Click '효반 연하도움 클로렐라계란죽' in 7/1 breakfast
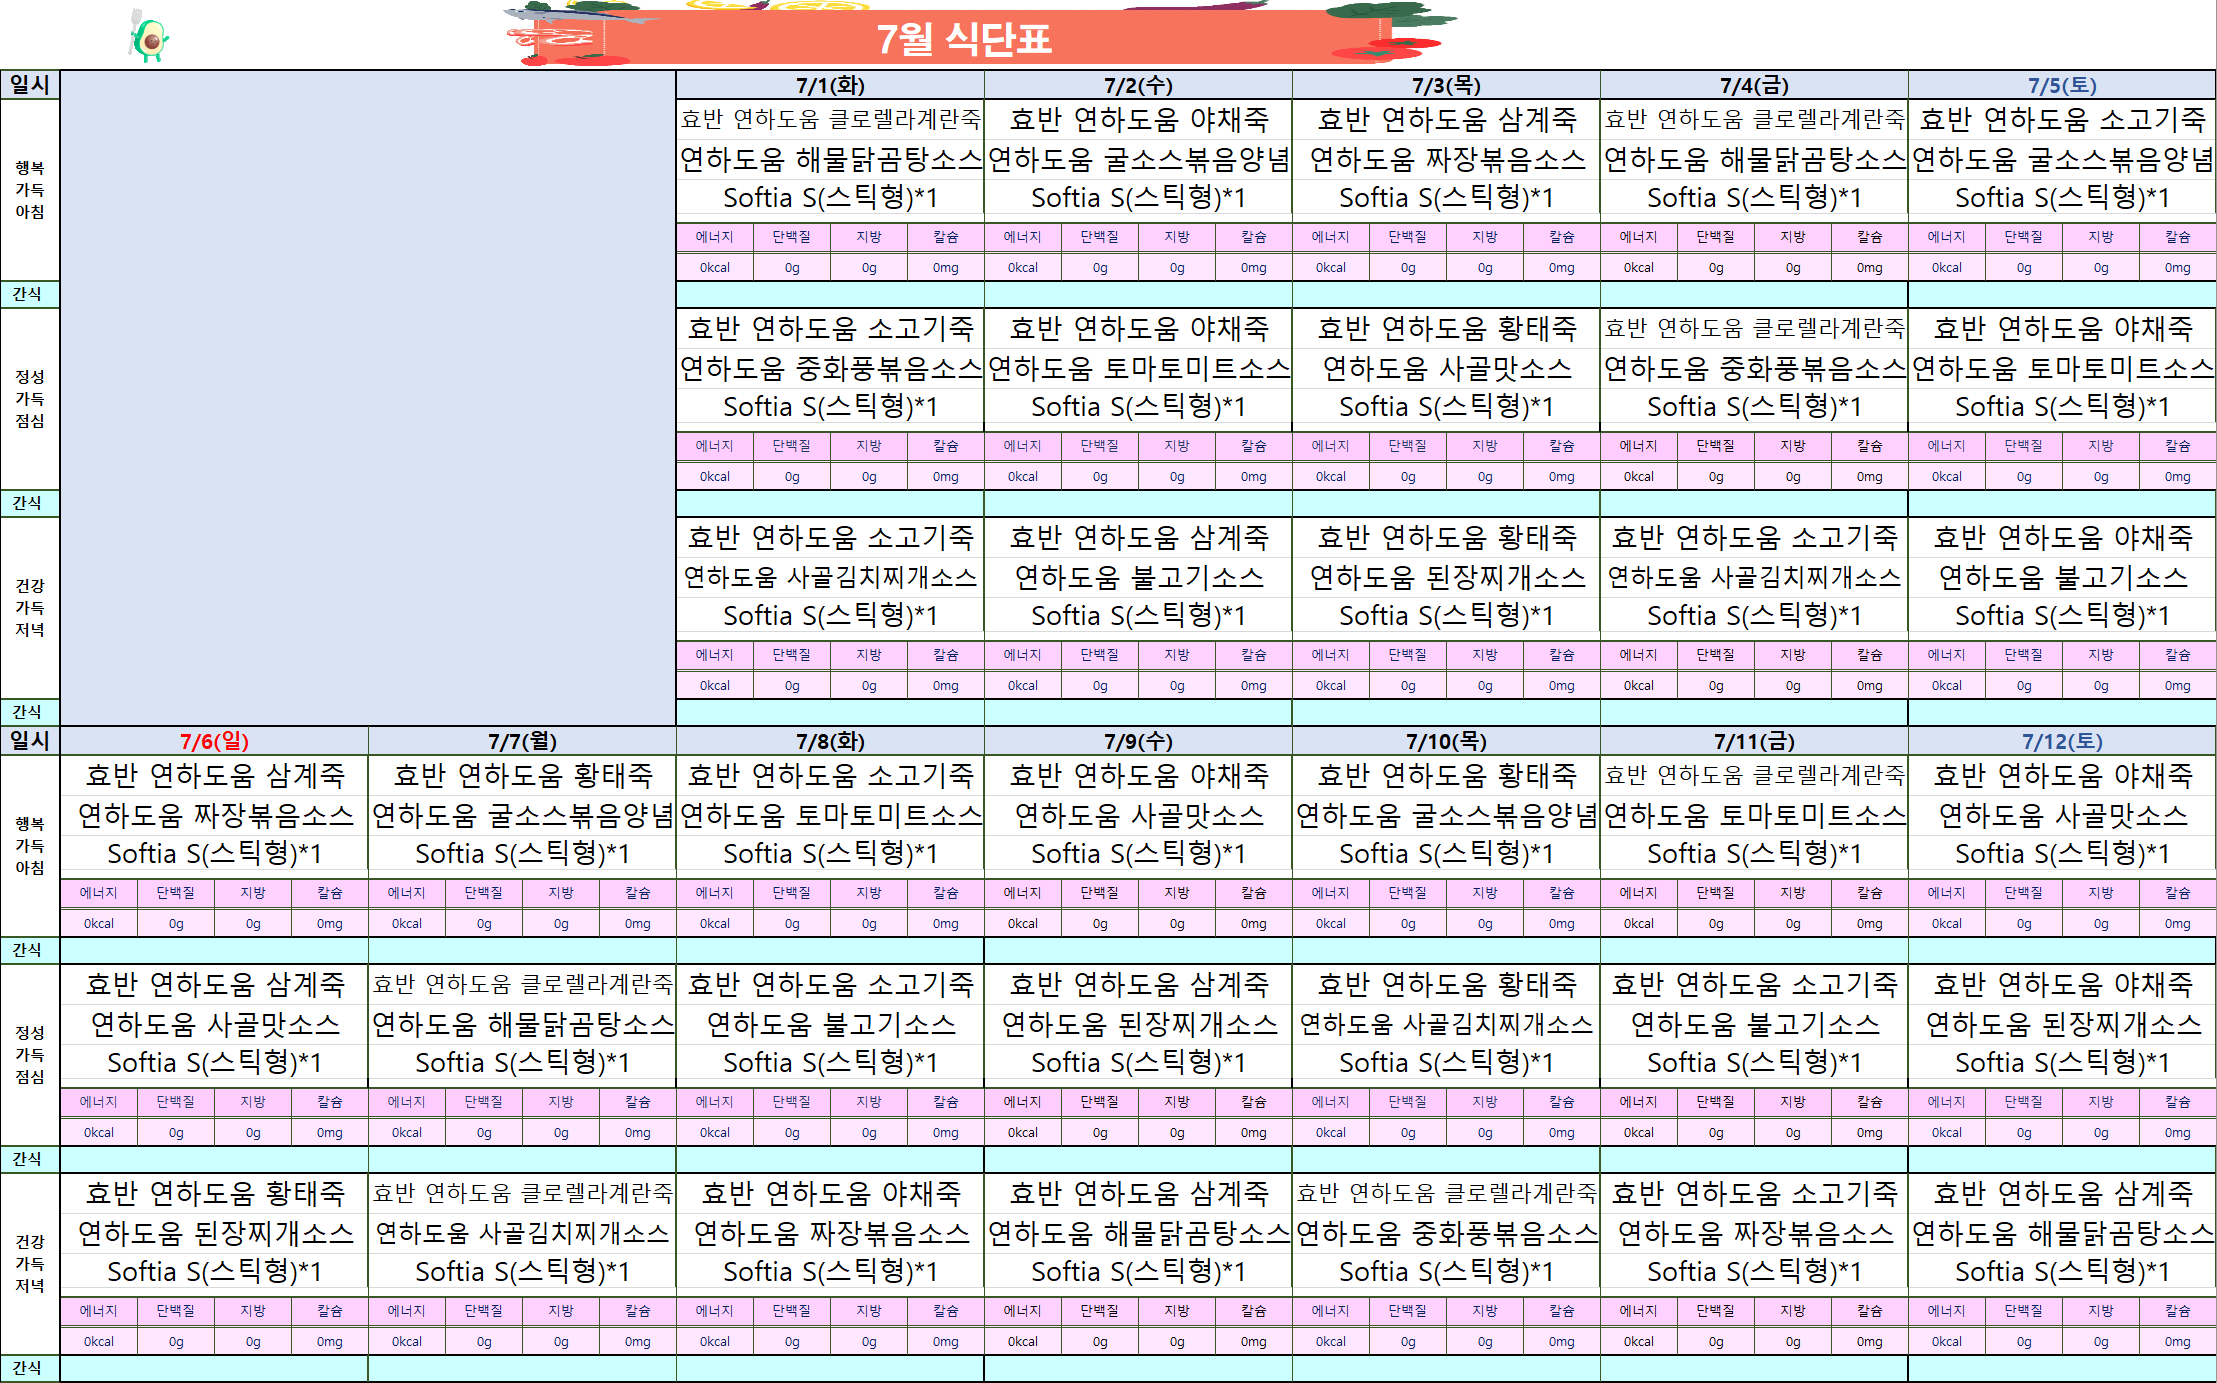This screenshot has height=1383, width=2217. point(830,120)
